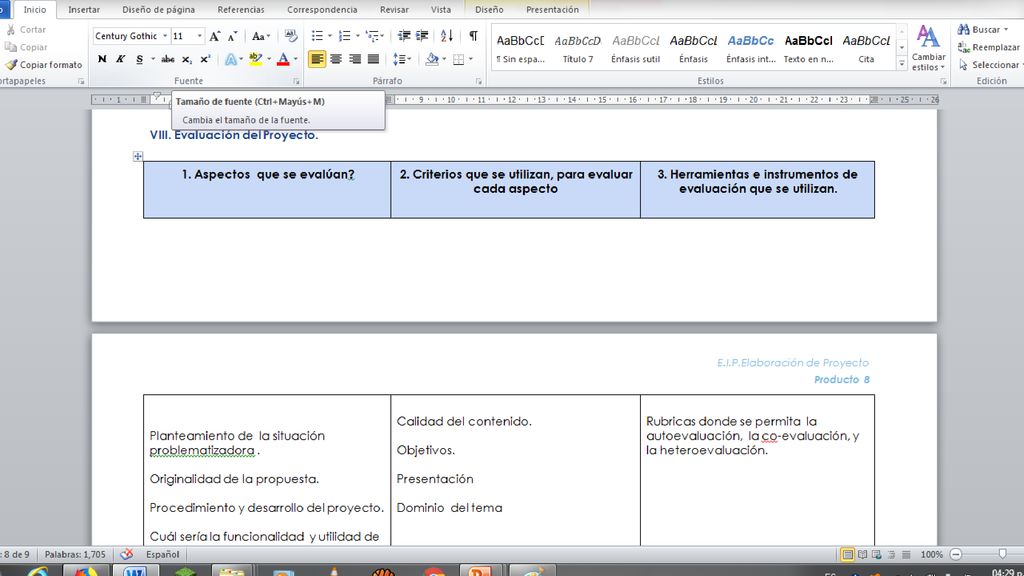Image resolution: width=1024 pixels, height=576 pixels.
Task: Open font size dropdown
Action: coord(199,36)
